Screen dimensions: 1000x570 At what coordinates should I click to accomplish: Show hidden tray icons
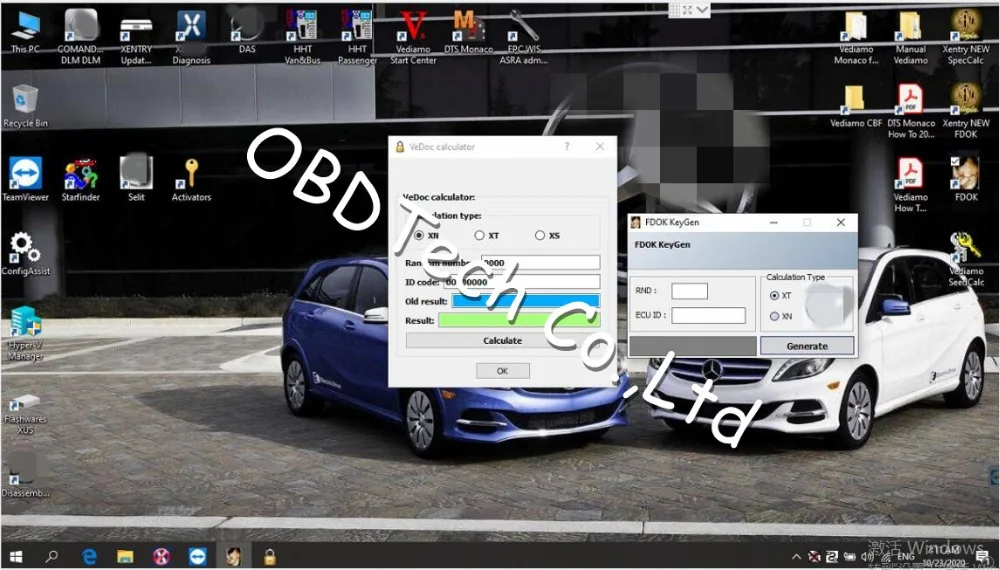point(797,557)
